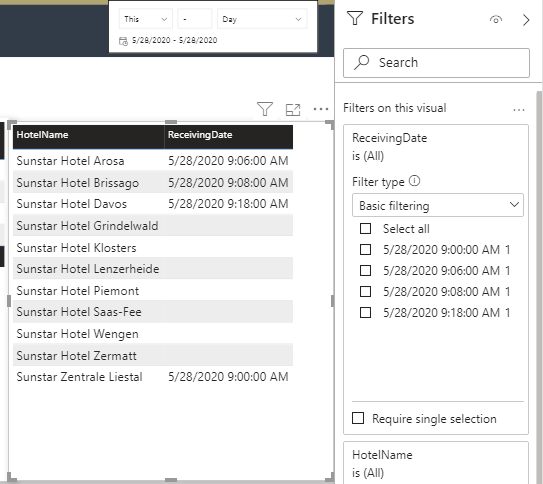This screenshot has width=543, height=484.
Task: Select the Sunstar Hotel Zermatt row
Action: click(153, 356)
